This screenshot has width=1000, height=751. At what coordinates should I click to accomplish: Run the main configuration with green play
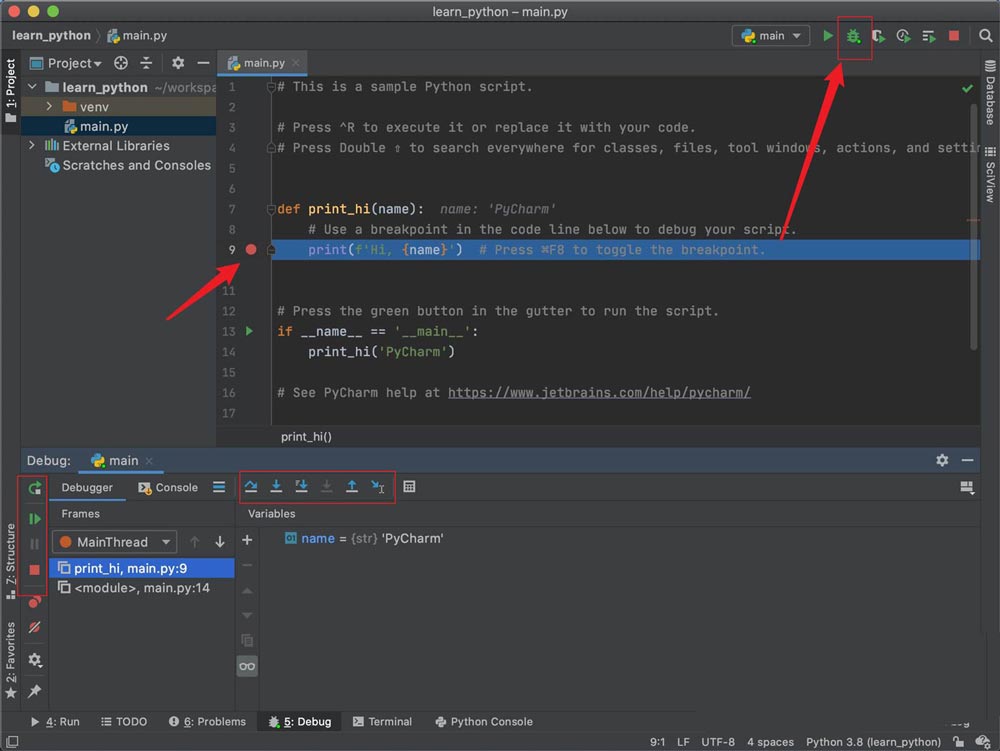(x=827, y=36)
